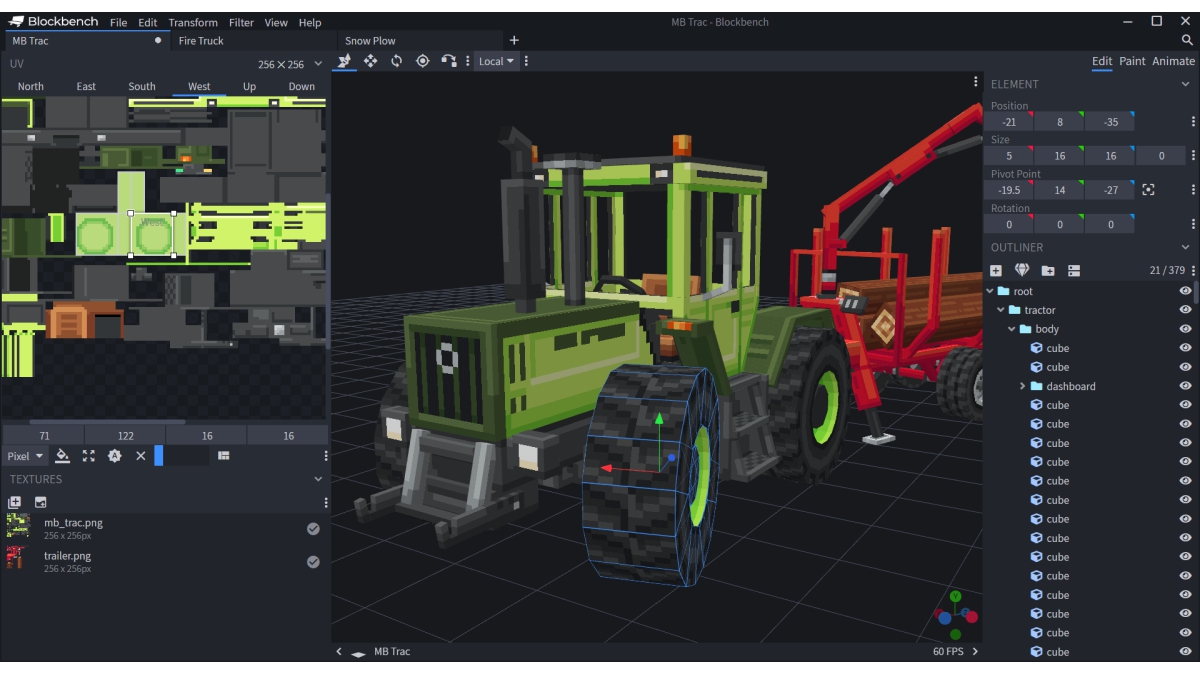The width and height of the screenshot is (1200, 675).
Task: Open the Pixel snap dropdown in UV panel
Action: 26,456
